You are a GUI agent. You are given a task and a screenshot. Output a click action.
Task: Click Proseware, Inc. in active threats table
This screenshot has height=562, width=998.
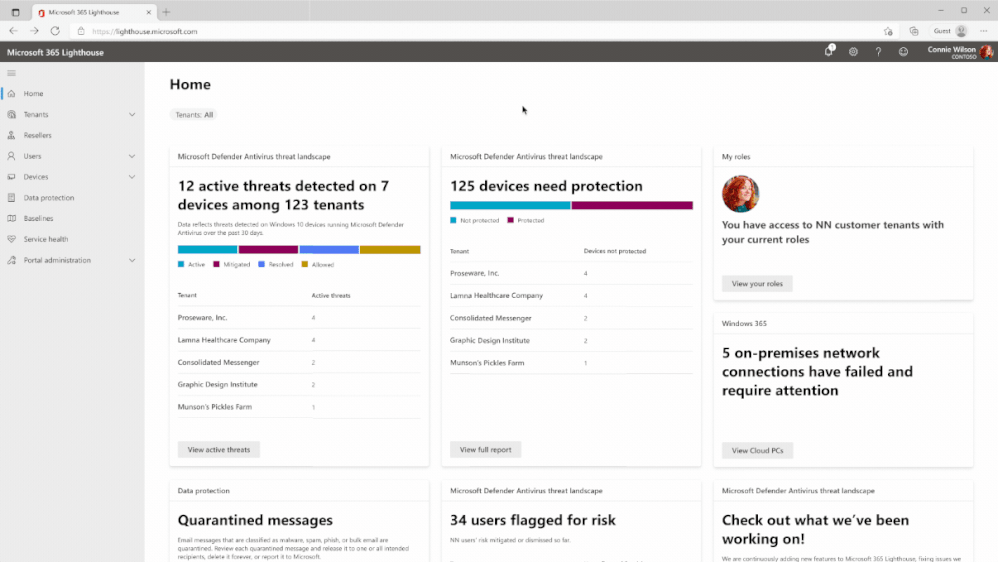pyautogui.click(x=202, y=317)
